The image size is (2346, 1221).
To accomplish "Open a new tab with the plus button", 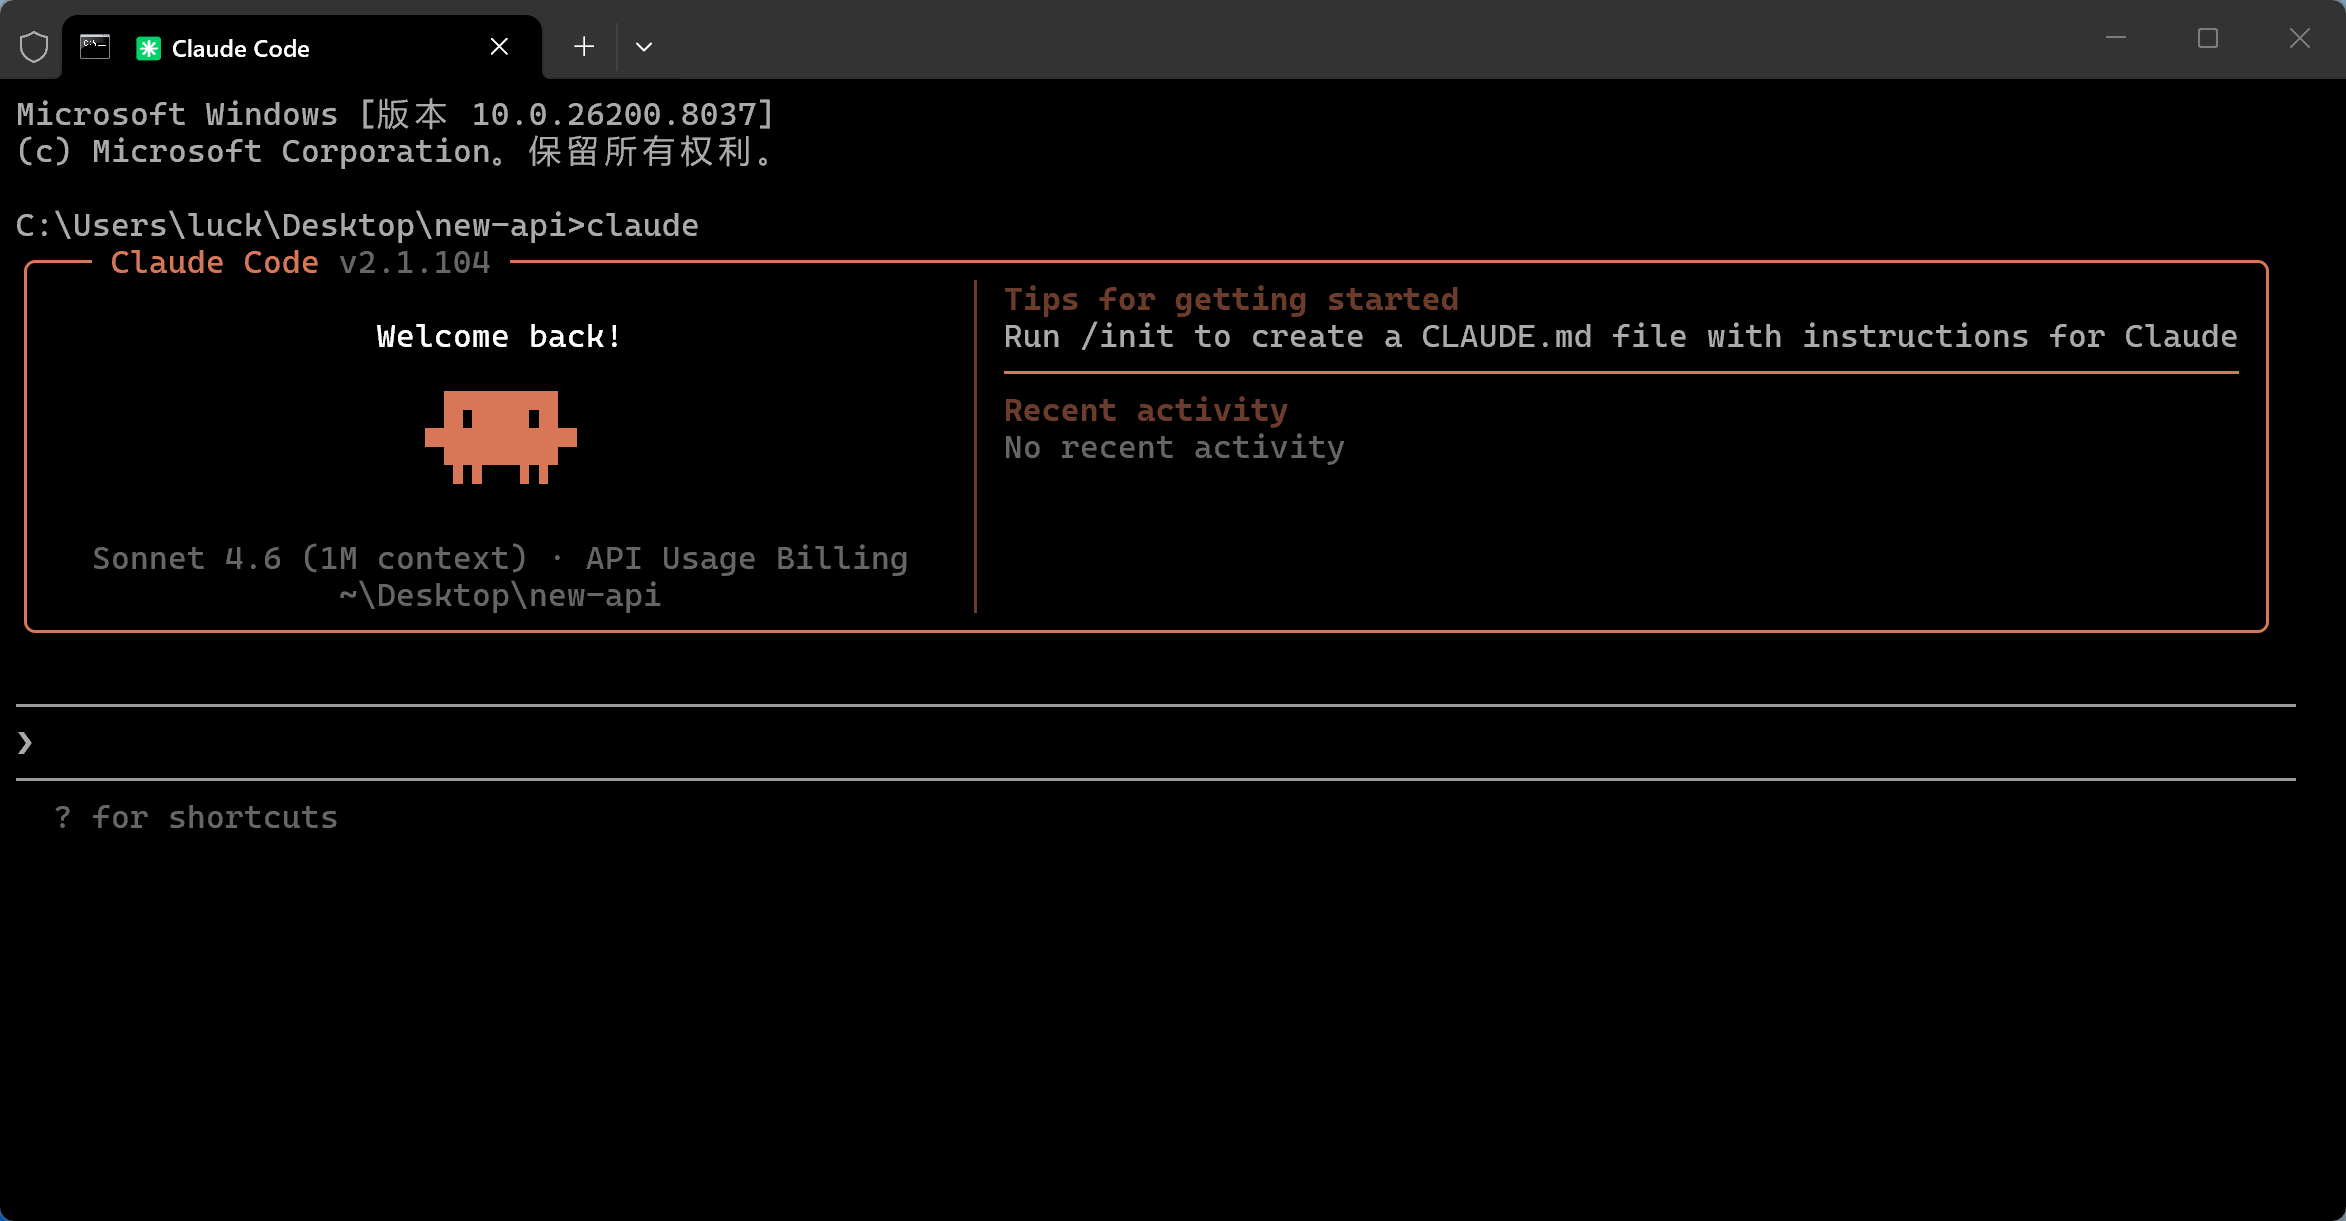I will tap(584, 47).
